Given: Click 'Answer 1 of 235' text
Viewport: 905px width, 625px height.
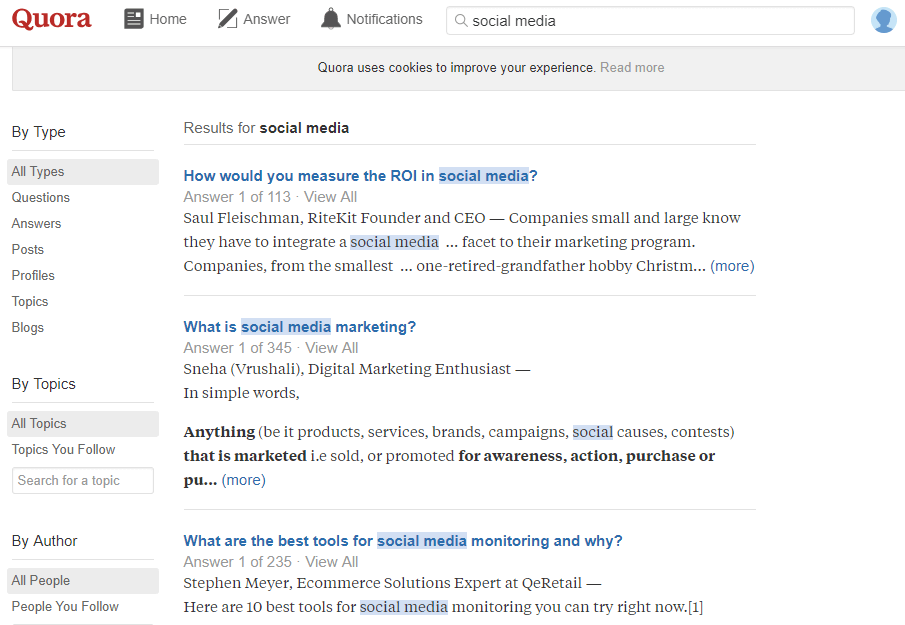Looking at the screenshot, I should click(x=237, y=562).
